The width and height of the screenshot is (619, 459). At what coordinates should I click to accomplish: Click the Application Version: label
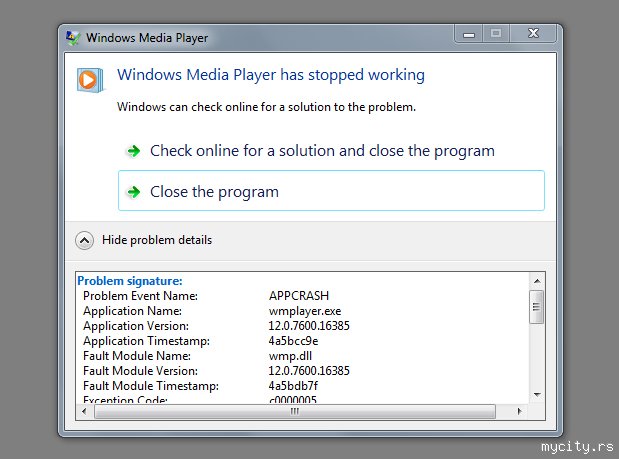point(136,326)
